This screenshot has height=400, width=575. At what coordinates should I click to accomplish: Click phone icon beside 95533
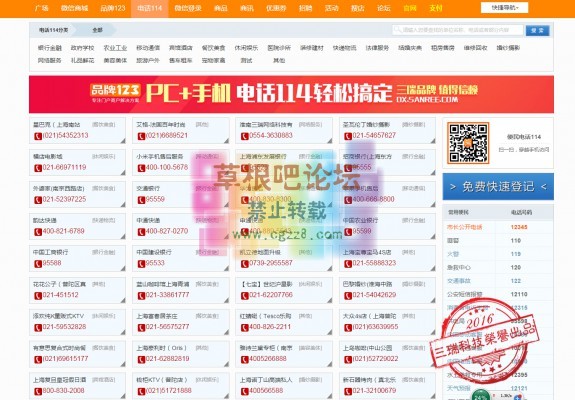(141, 264)
